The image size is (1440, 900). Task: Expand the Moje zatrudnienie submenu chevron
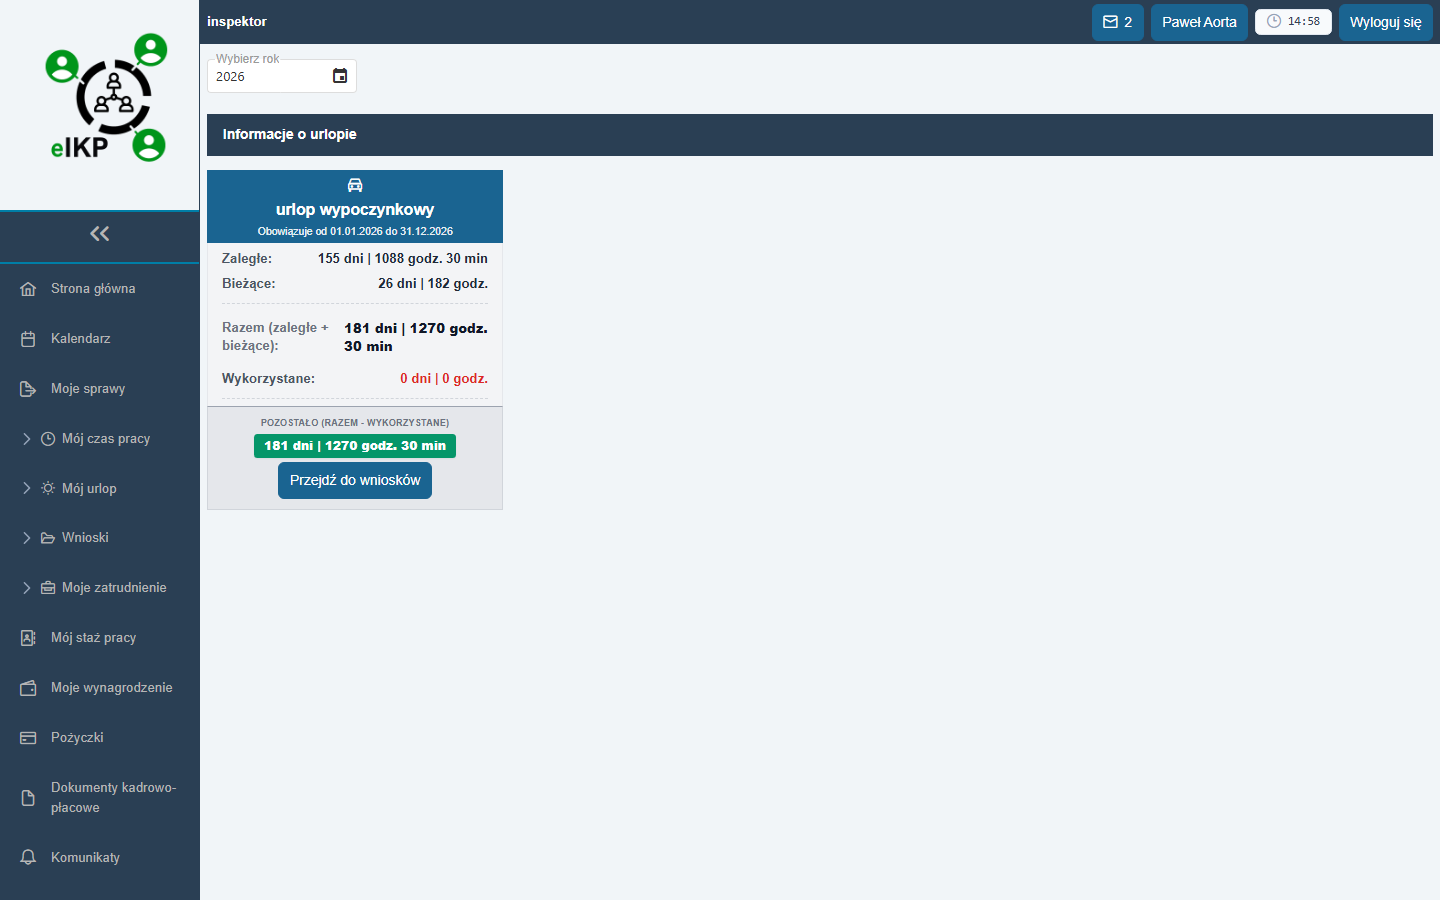pos(27,588)
